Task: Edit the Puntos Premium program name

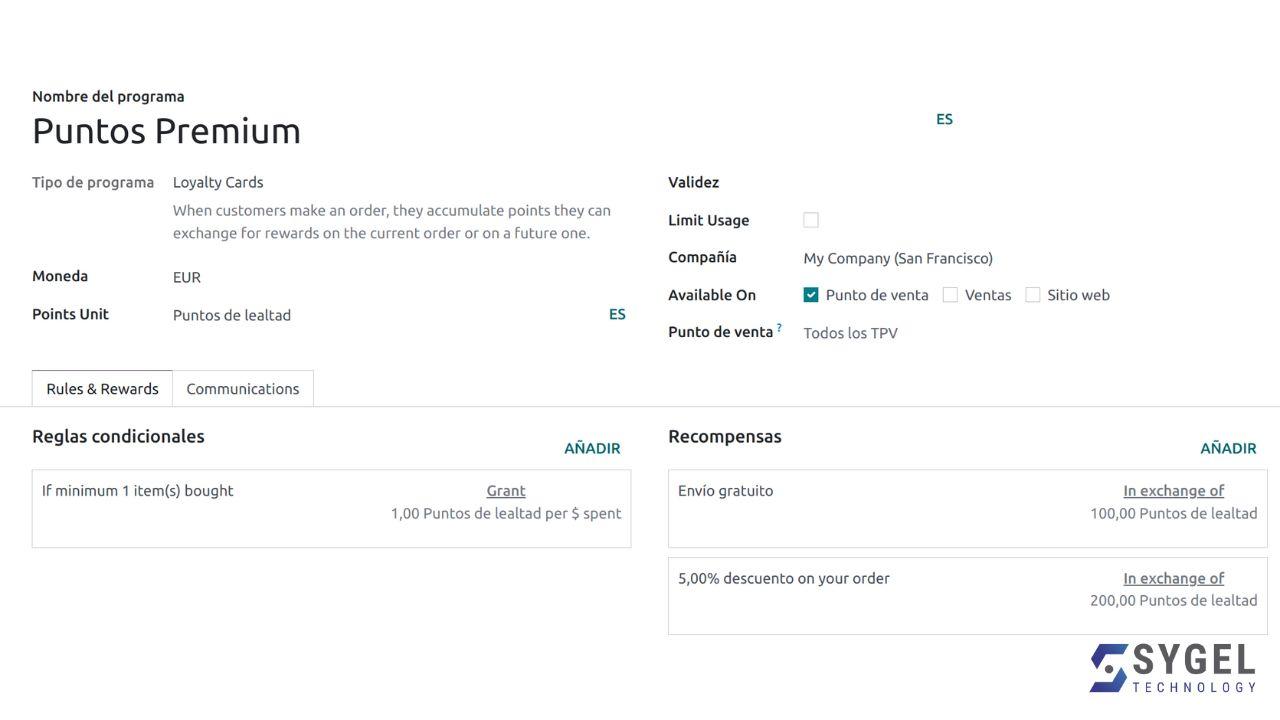Action: 166,131
